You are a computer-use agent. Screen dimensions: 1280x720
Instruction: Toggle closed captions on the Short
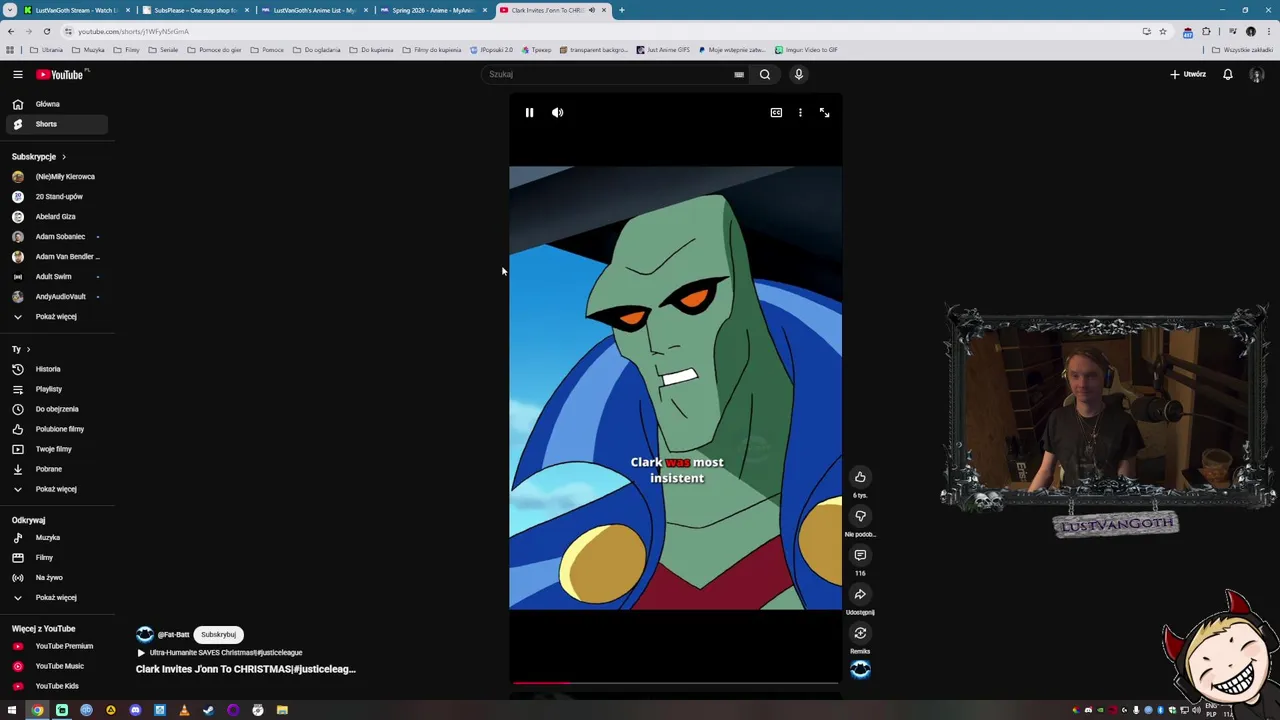pyautogui.click(x=776, y=113)
